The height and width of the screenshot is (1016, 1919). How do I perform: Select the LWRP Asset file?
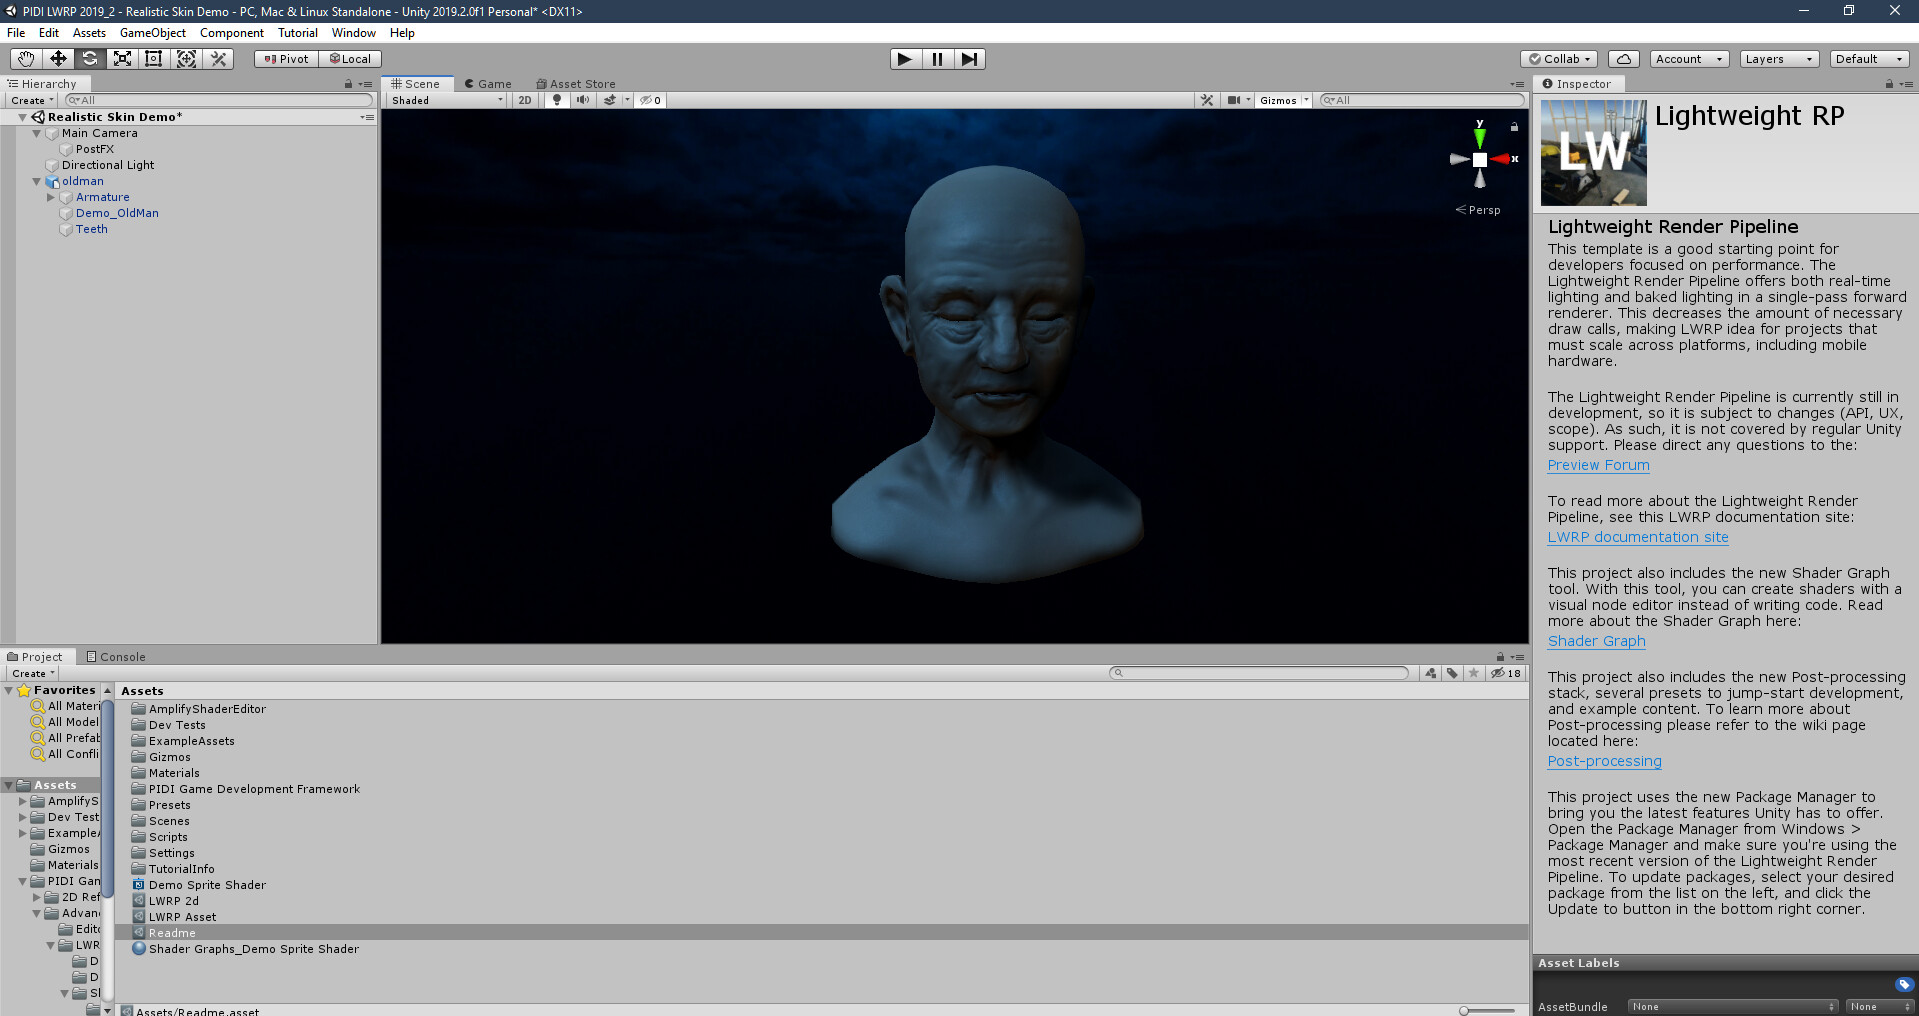[182, 917]
